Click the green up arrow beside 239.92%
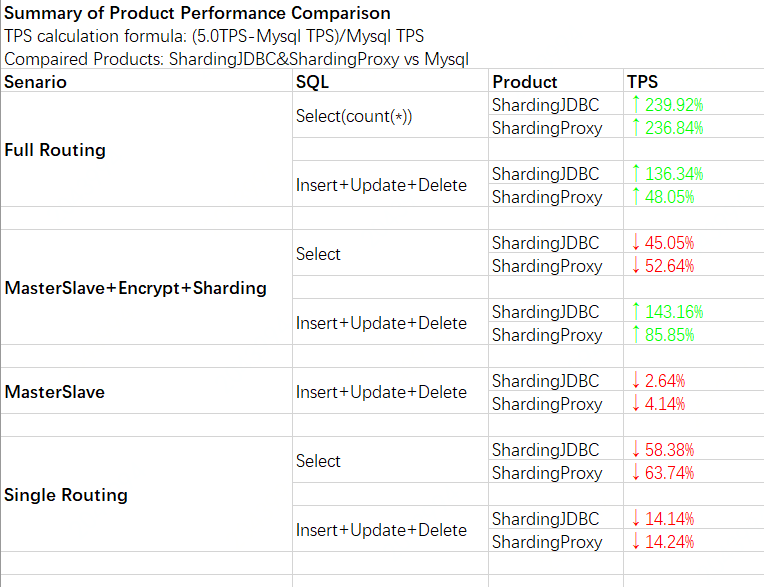 coord(635,104)
